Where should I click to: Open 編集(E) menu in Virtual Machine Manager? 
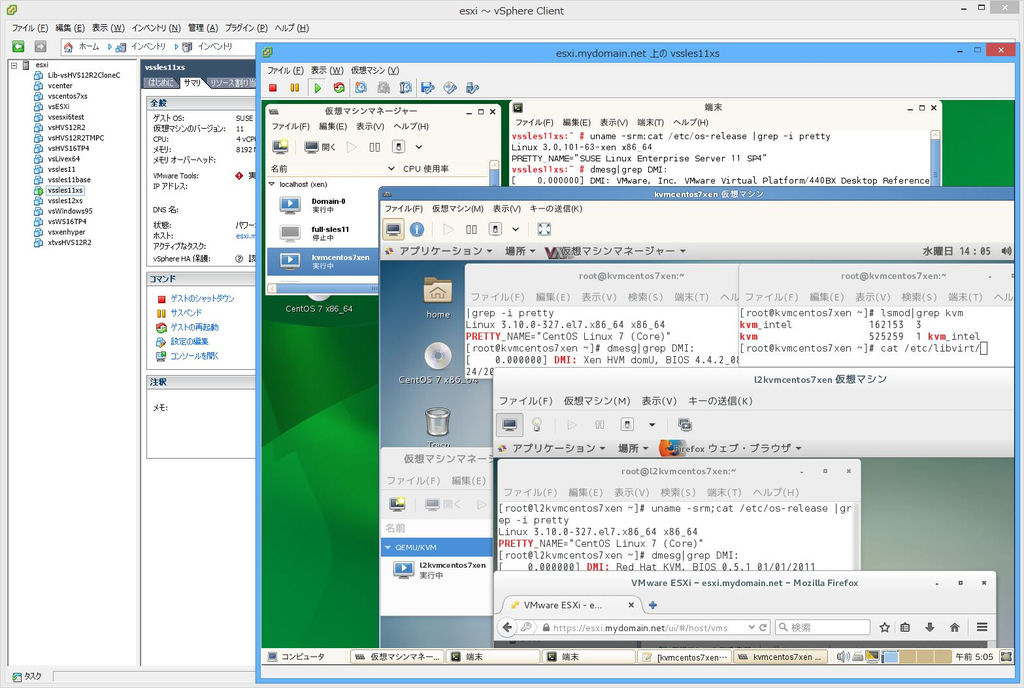click(333, 127)
